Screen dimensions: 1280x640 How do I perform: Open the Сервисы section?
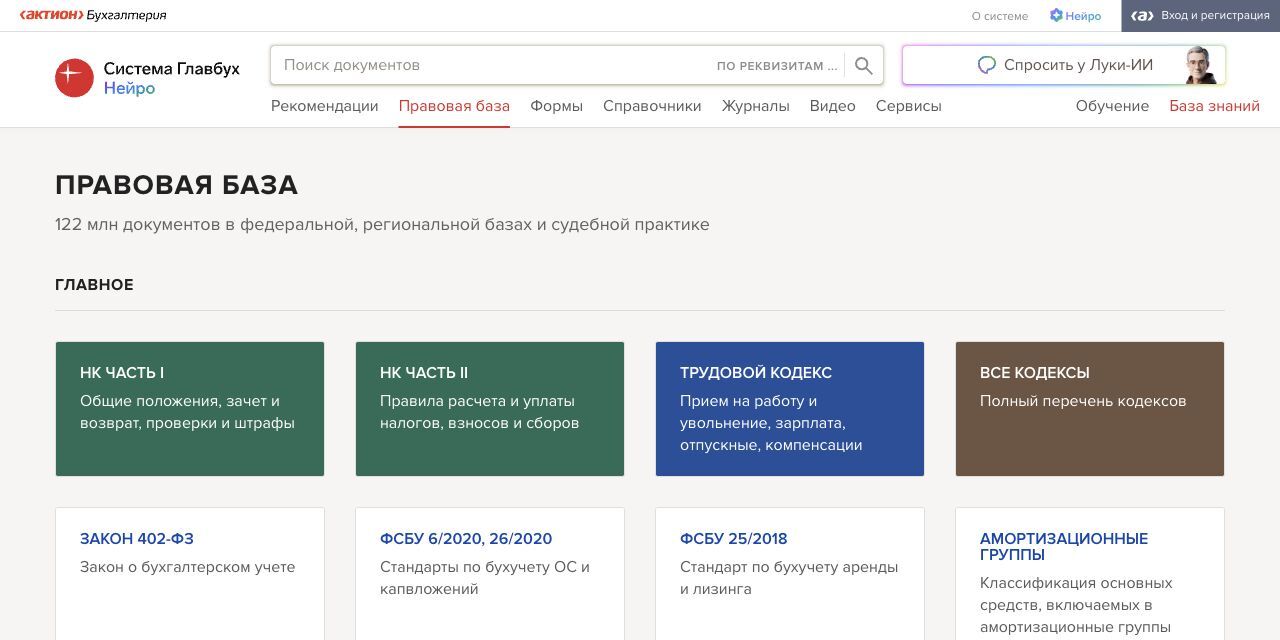909,106
